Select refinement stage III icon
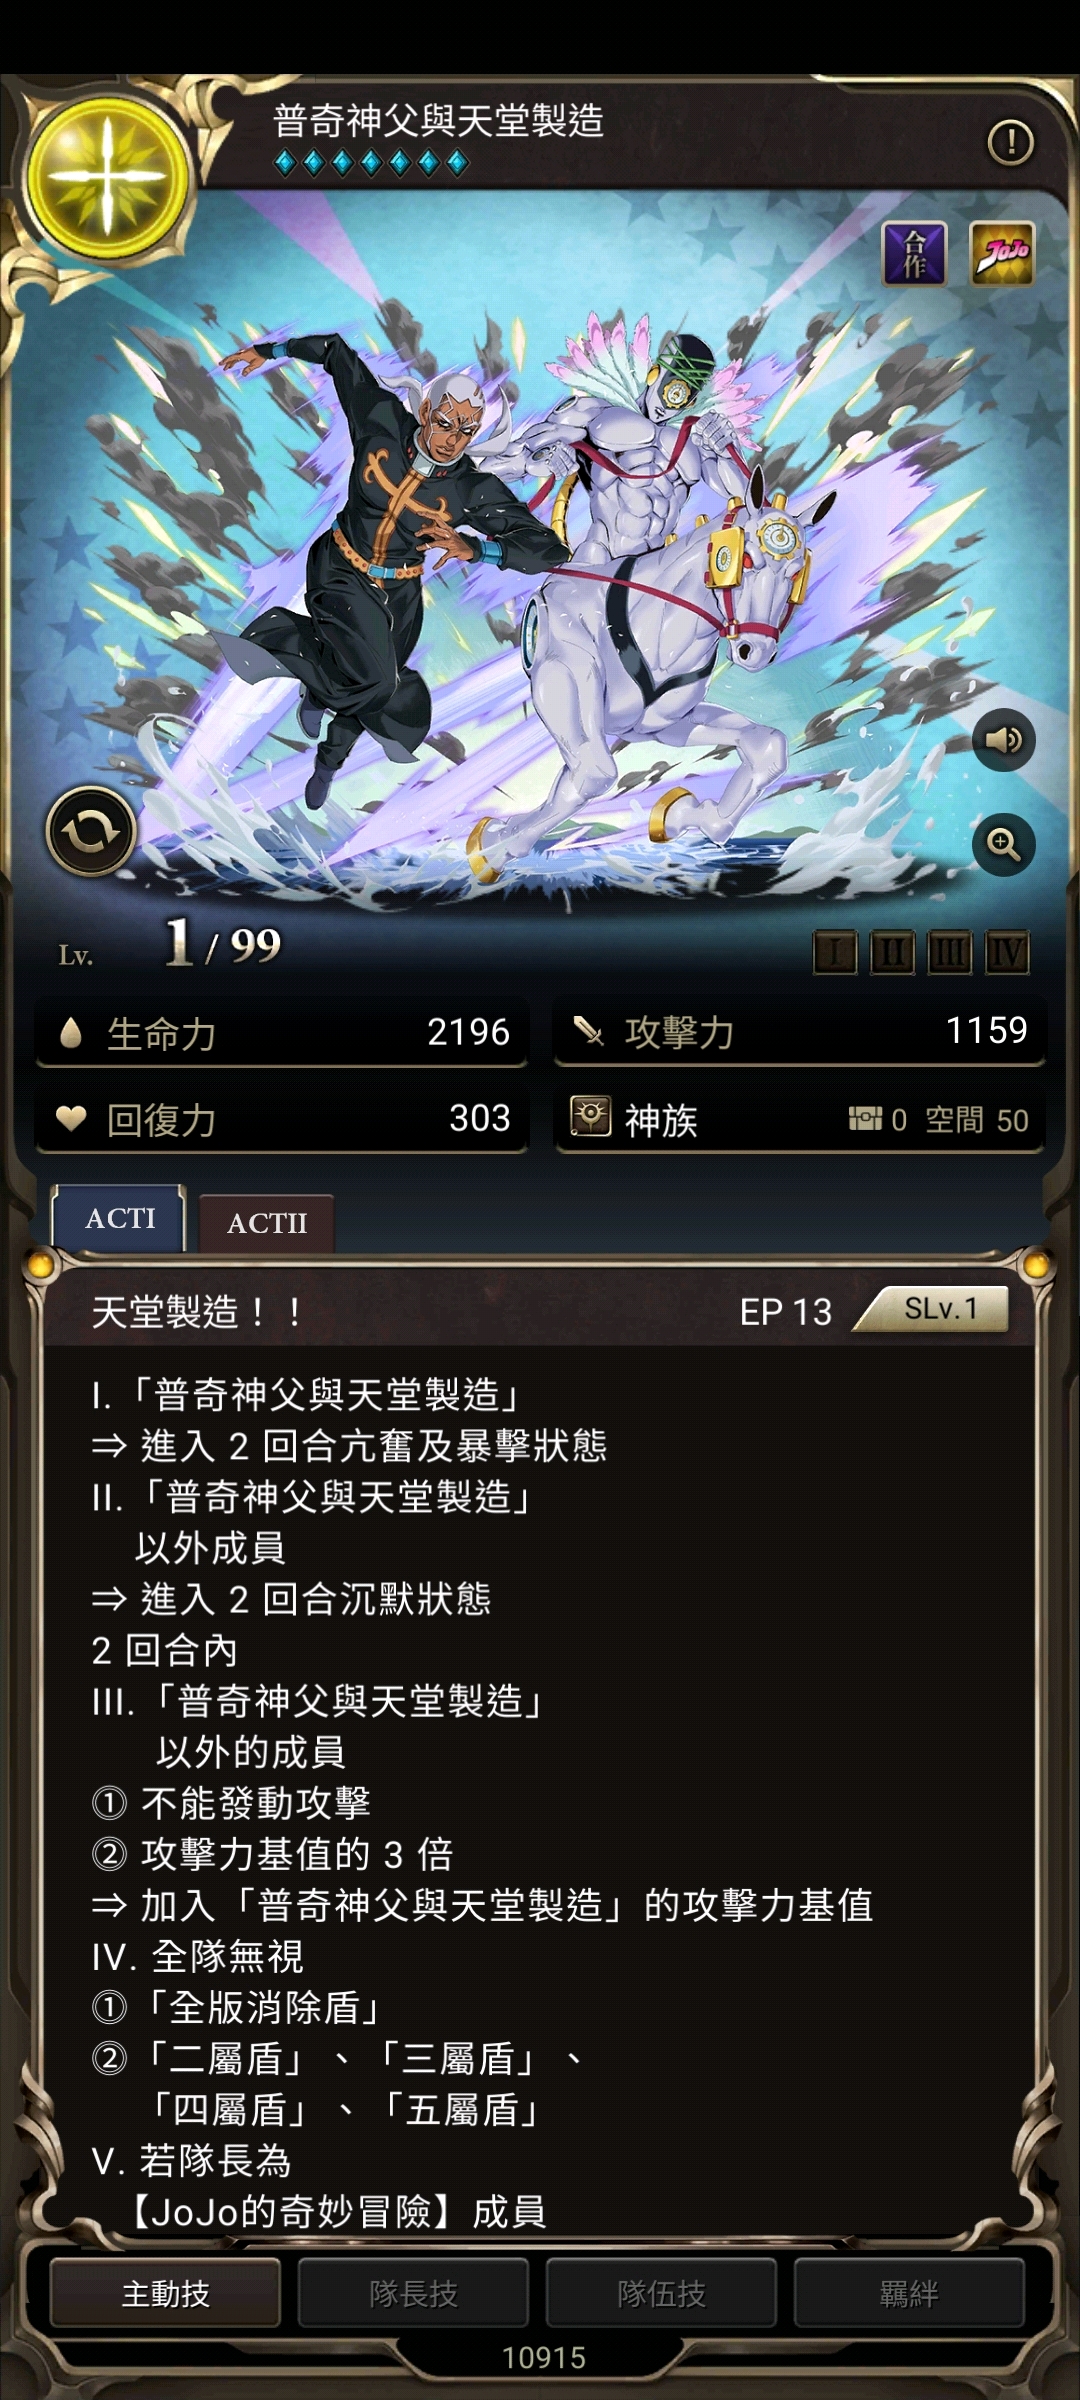 [949, 953]
